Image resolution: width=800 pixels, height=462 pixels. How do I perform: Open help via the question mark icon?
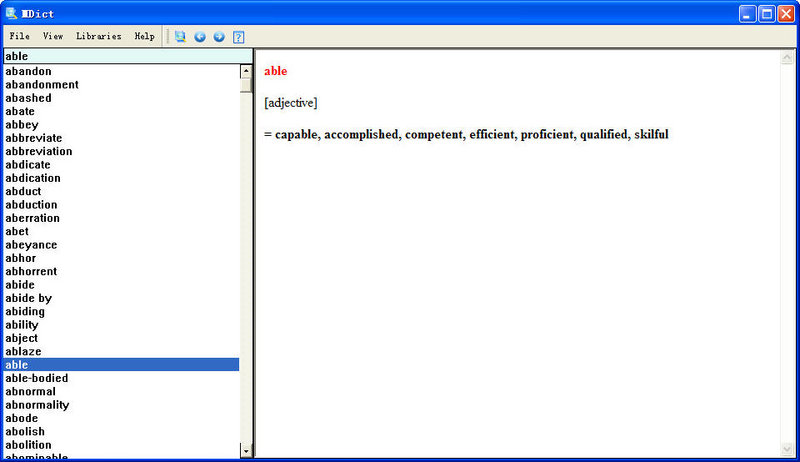tap(239, 37)
